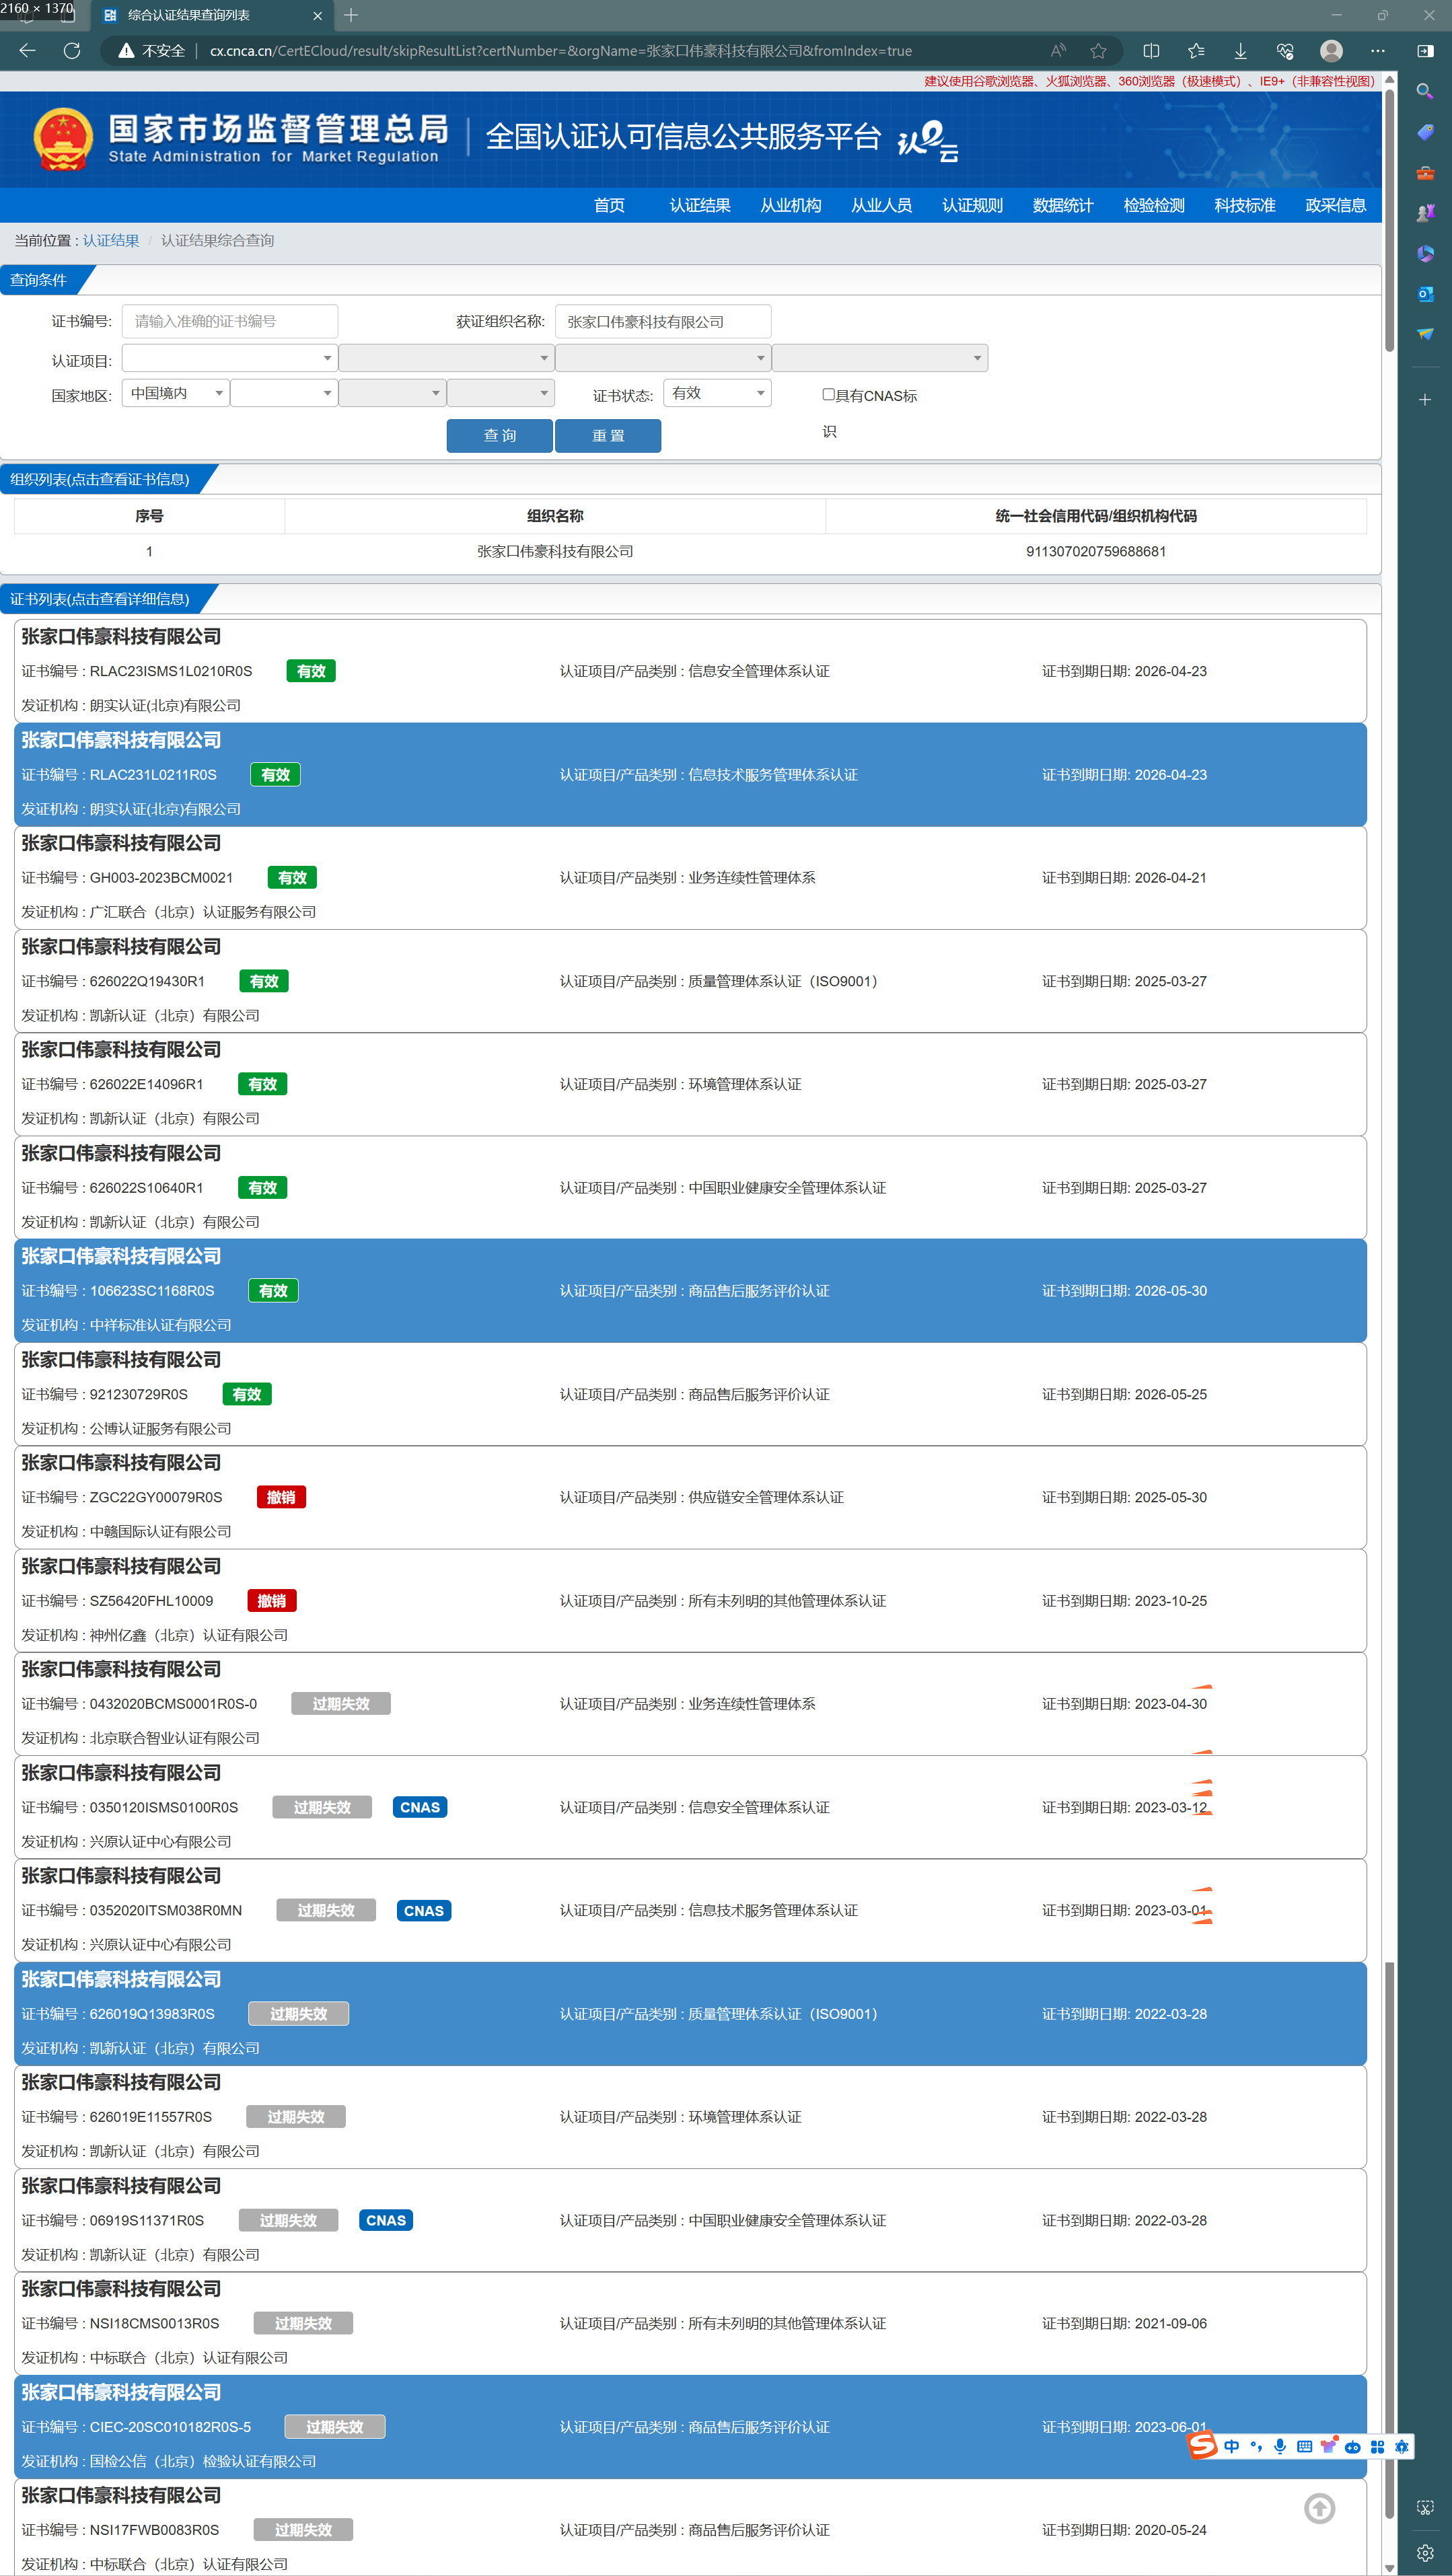
Task: Open 检验检测 navigation item
Action: click(x=1154, y=205)
